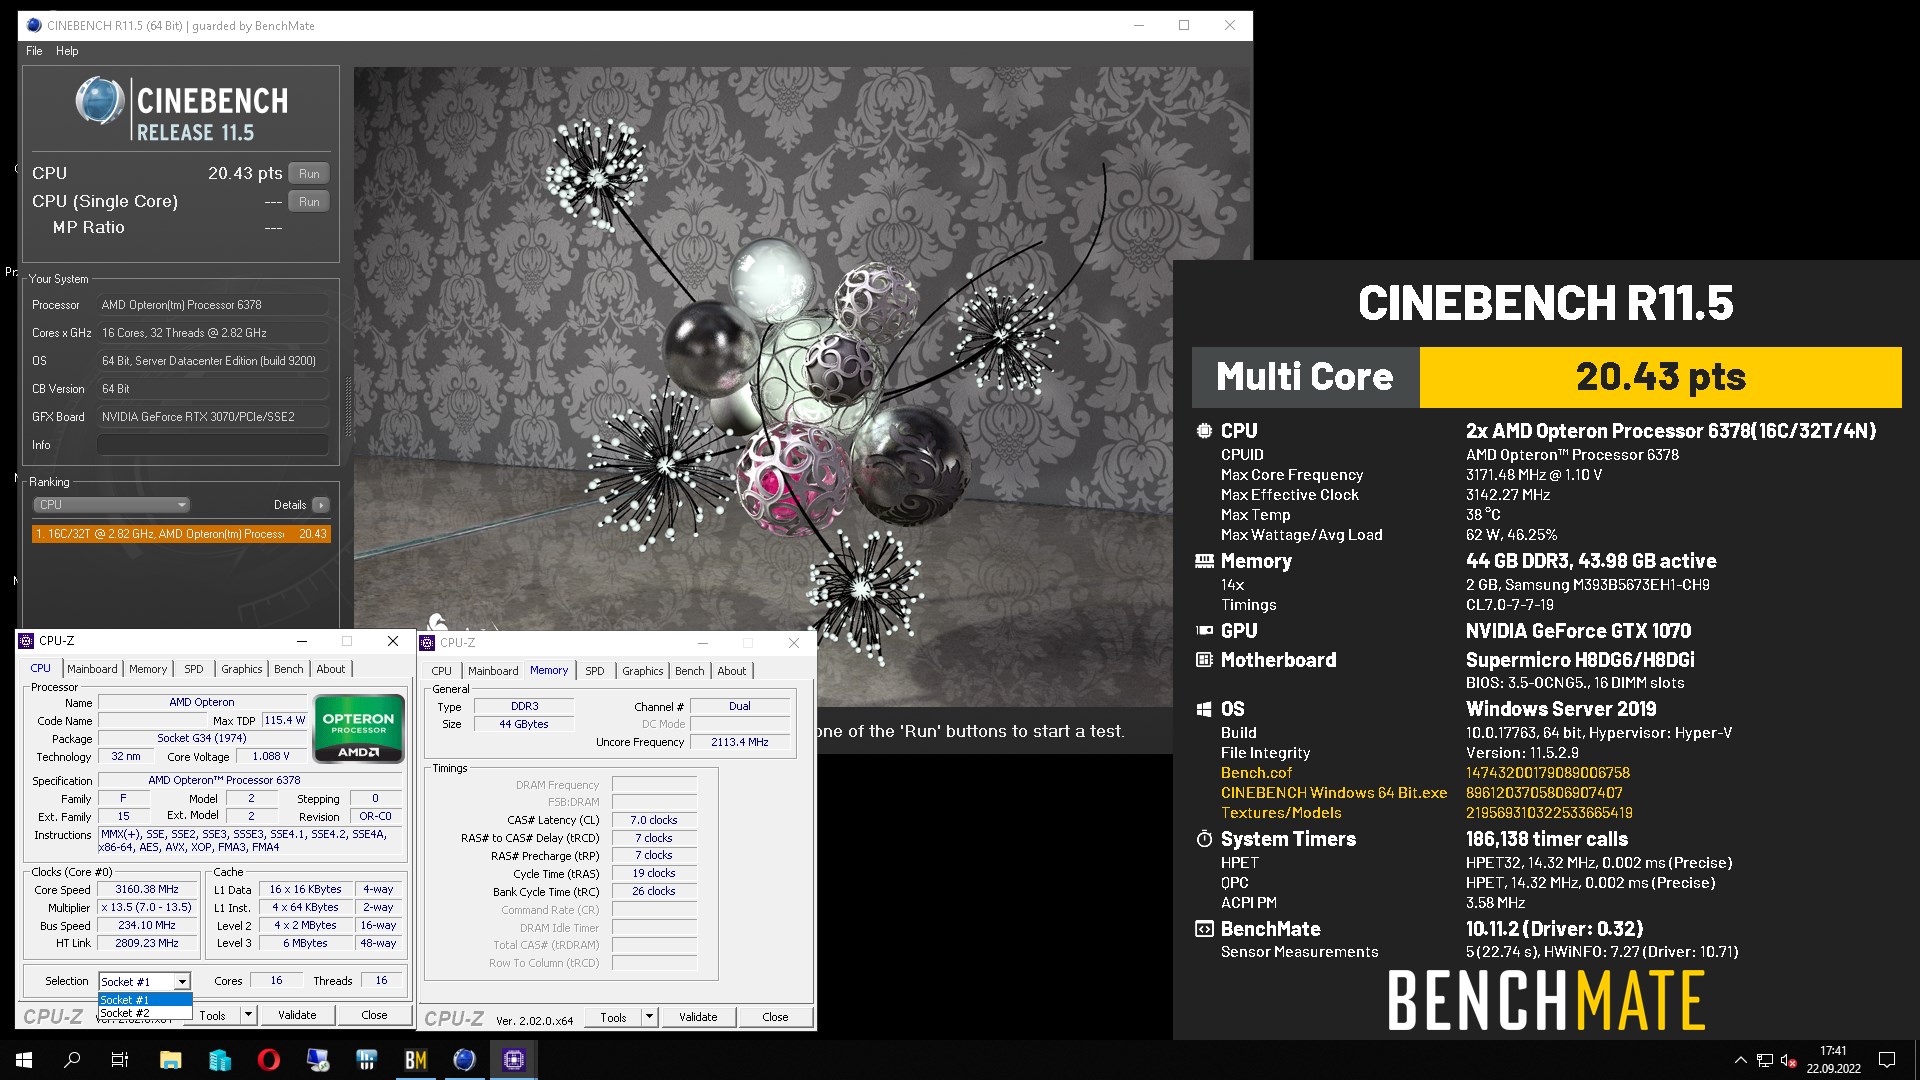Open Server Manager taskbar icon
The height and width of the screenshot is (1080, 1920).
coord(219,1060)
